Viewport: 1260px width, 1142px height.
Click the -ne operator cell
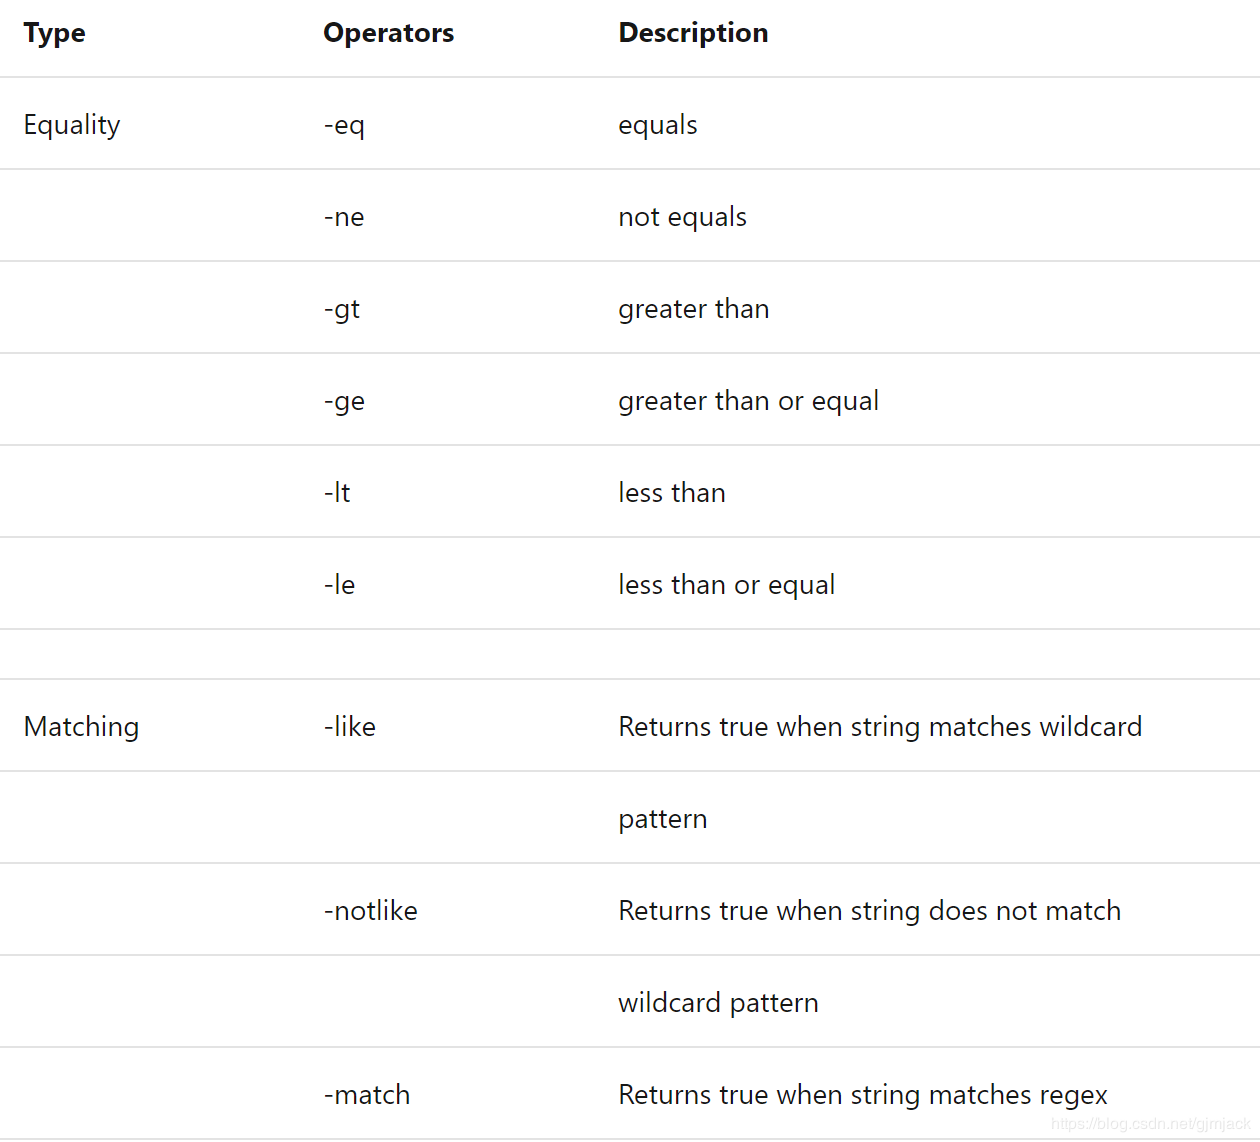tap(344, 217)
